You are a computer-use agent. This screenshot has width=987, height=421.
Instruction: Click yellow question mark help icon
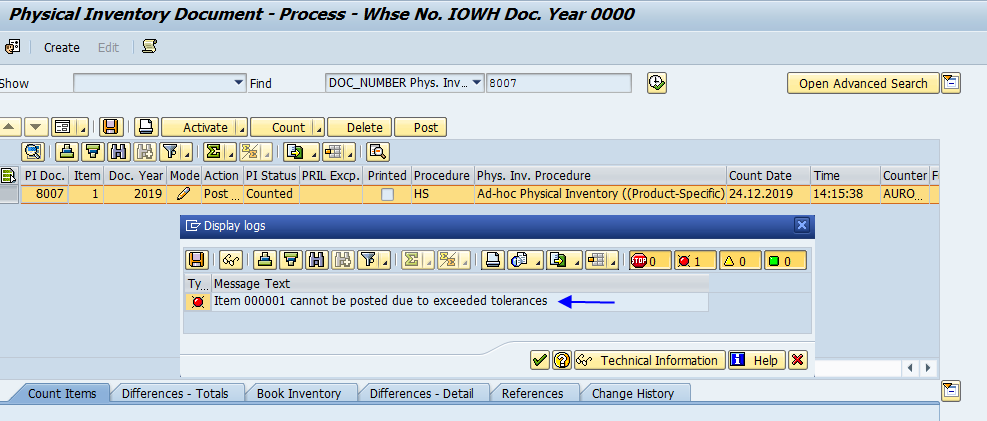pos(561,360)
